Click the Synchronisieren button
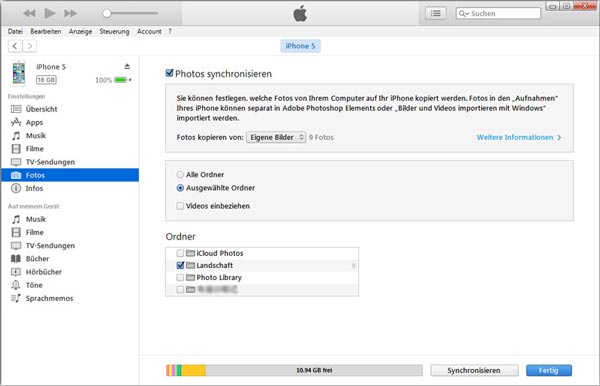Screen dimensions: 600x386 coord(474,370)
